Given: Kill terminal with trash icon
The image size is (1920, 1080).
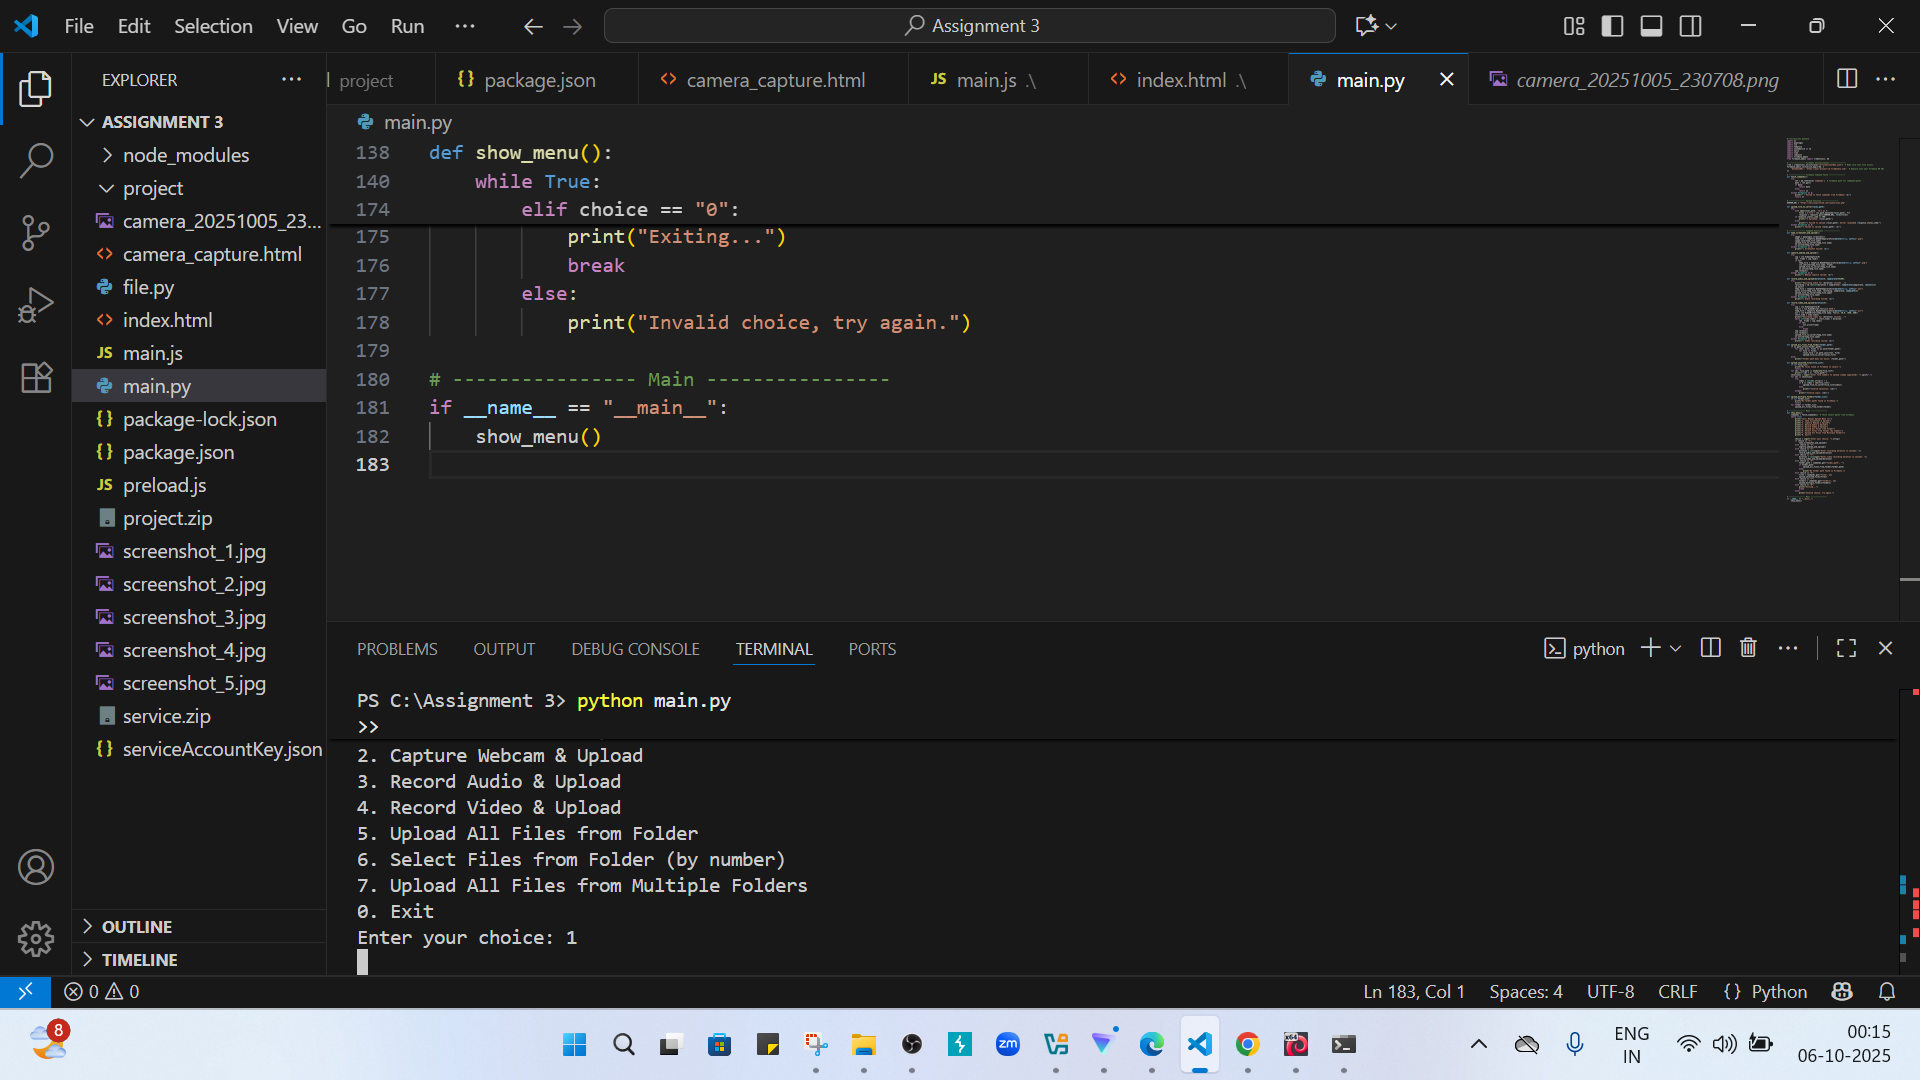Looking at the screenshot, I should click(1748, 648).
